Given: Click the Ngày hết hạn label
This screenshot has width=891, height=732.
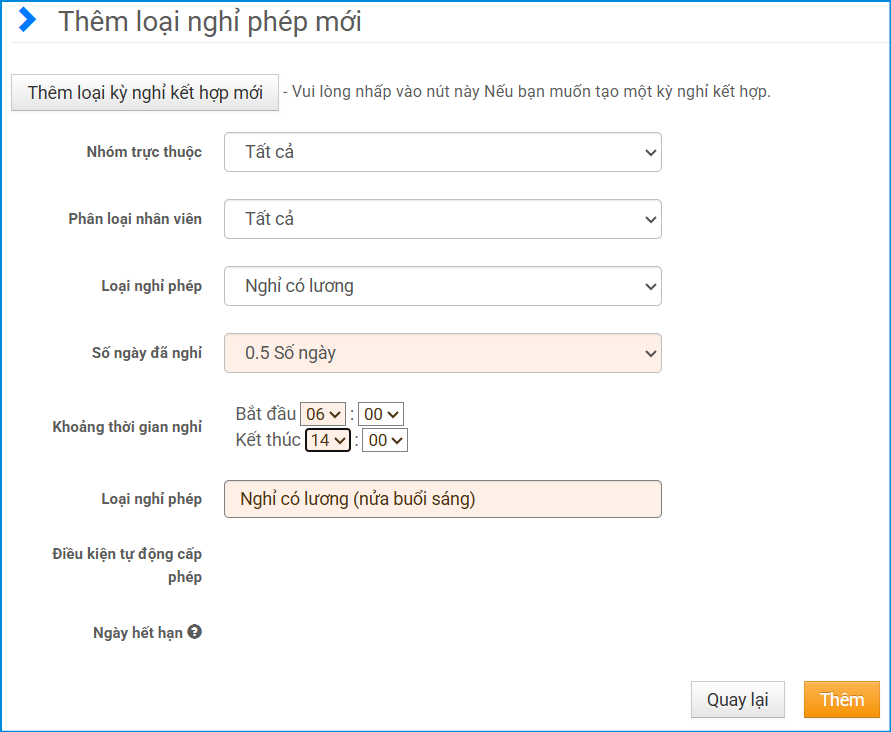Looking at the screenshot, I should click(138, 633).
